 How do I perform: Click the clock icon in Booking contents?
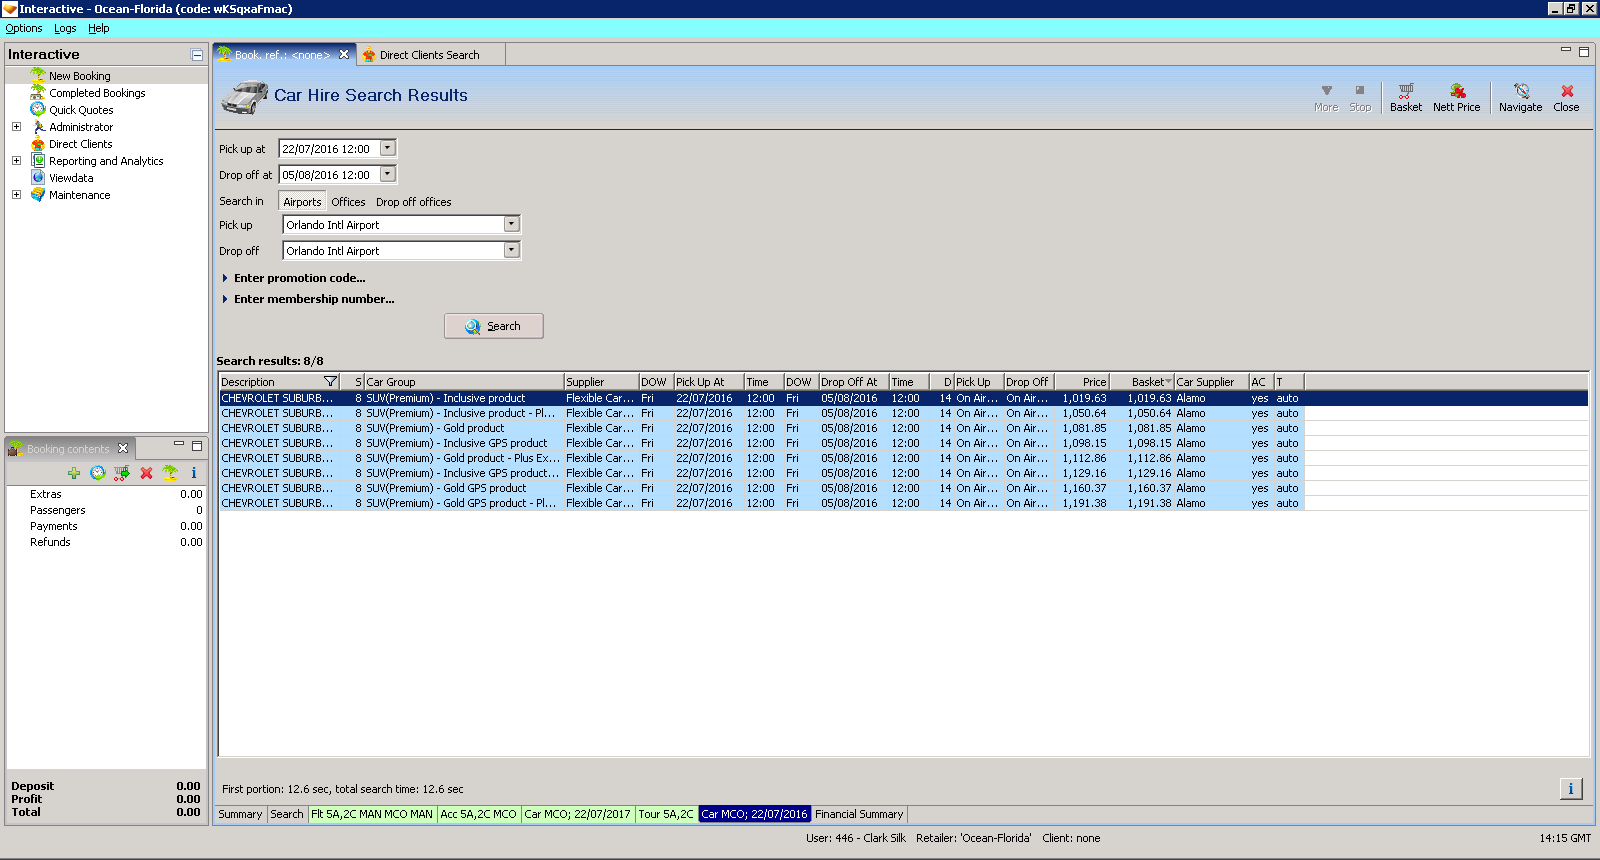[98, 473]
